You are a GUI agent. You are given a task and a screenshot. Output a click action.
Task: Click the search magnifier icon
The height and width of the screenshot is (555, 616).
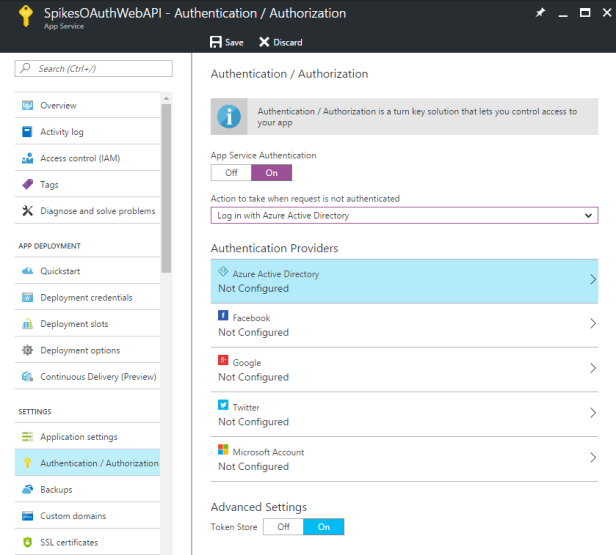tap(26, 68)
